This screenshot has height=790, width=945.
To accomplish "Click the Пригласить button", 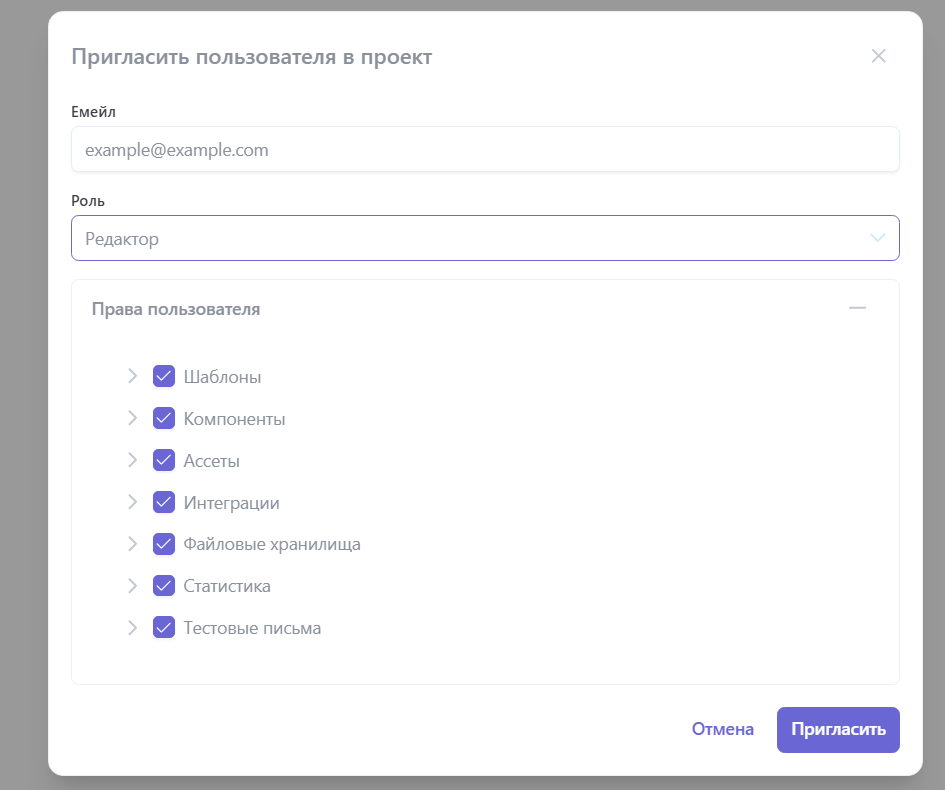I will 838,729.
